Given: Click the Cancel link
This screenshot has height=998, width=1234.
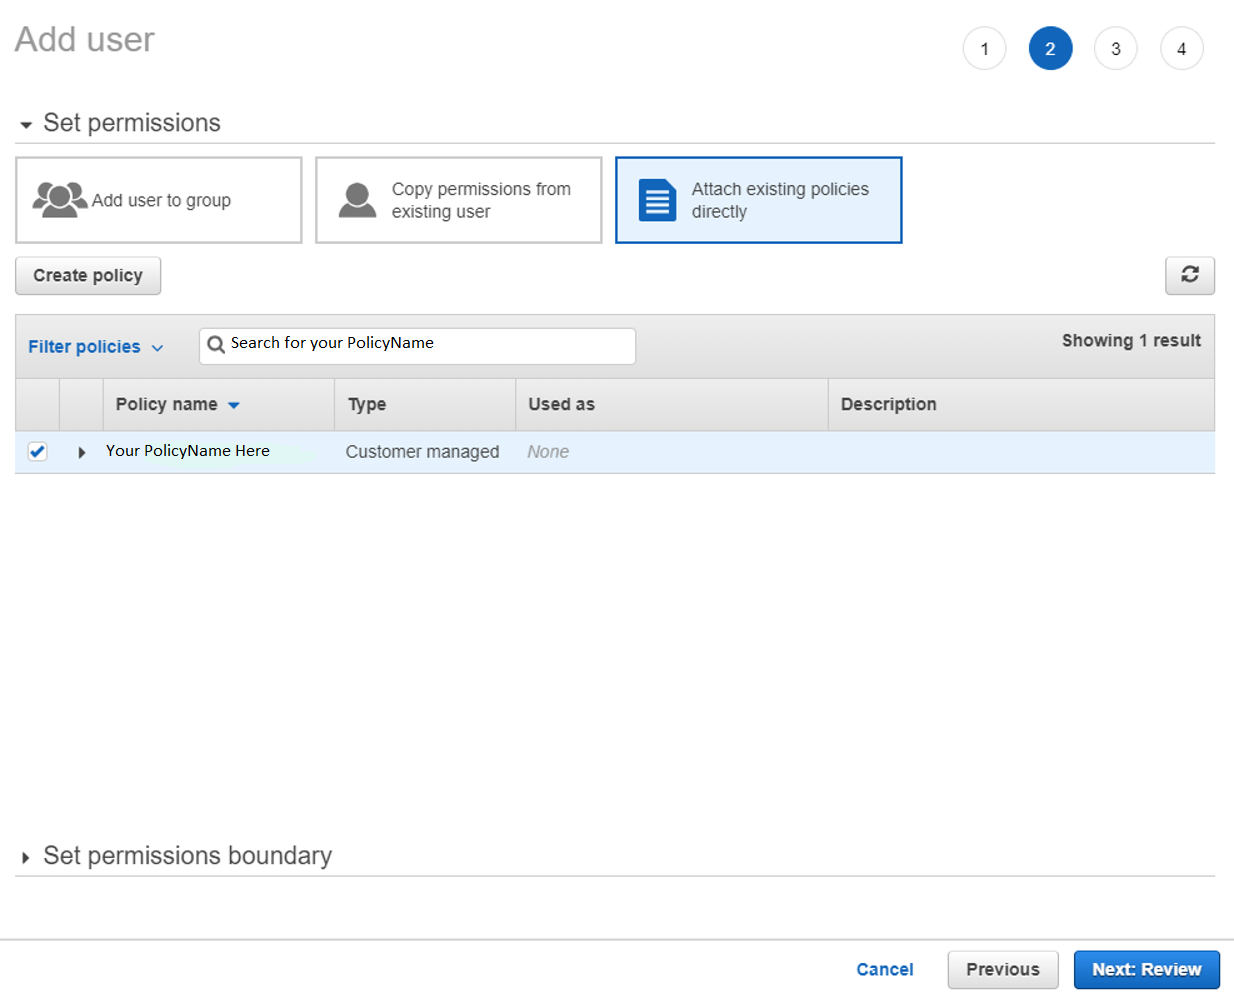Looking at the screenshot, I should click(884, 969).
